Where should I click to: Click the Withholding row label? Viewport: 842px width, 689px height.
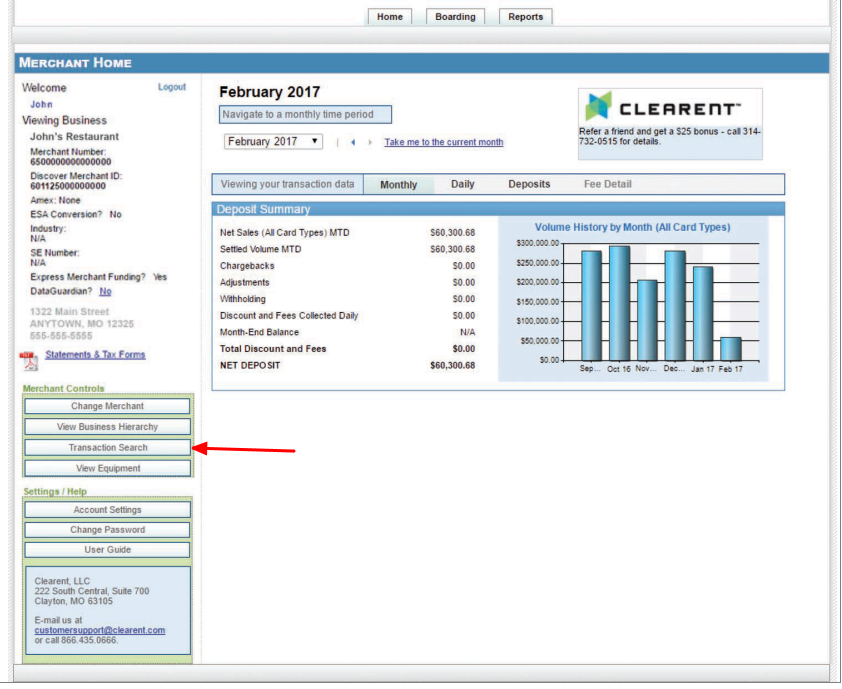pos(242,299)
